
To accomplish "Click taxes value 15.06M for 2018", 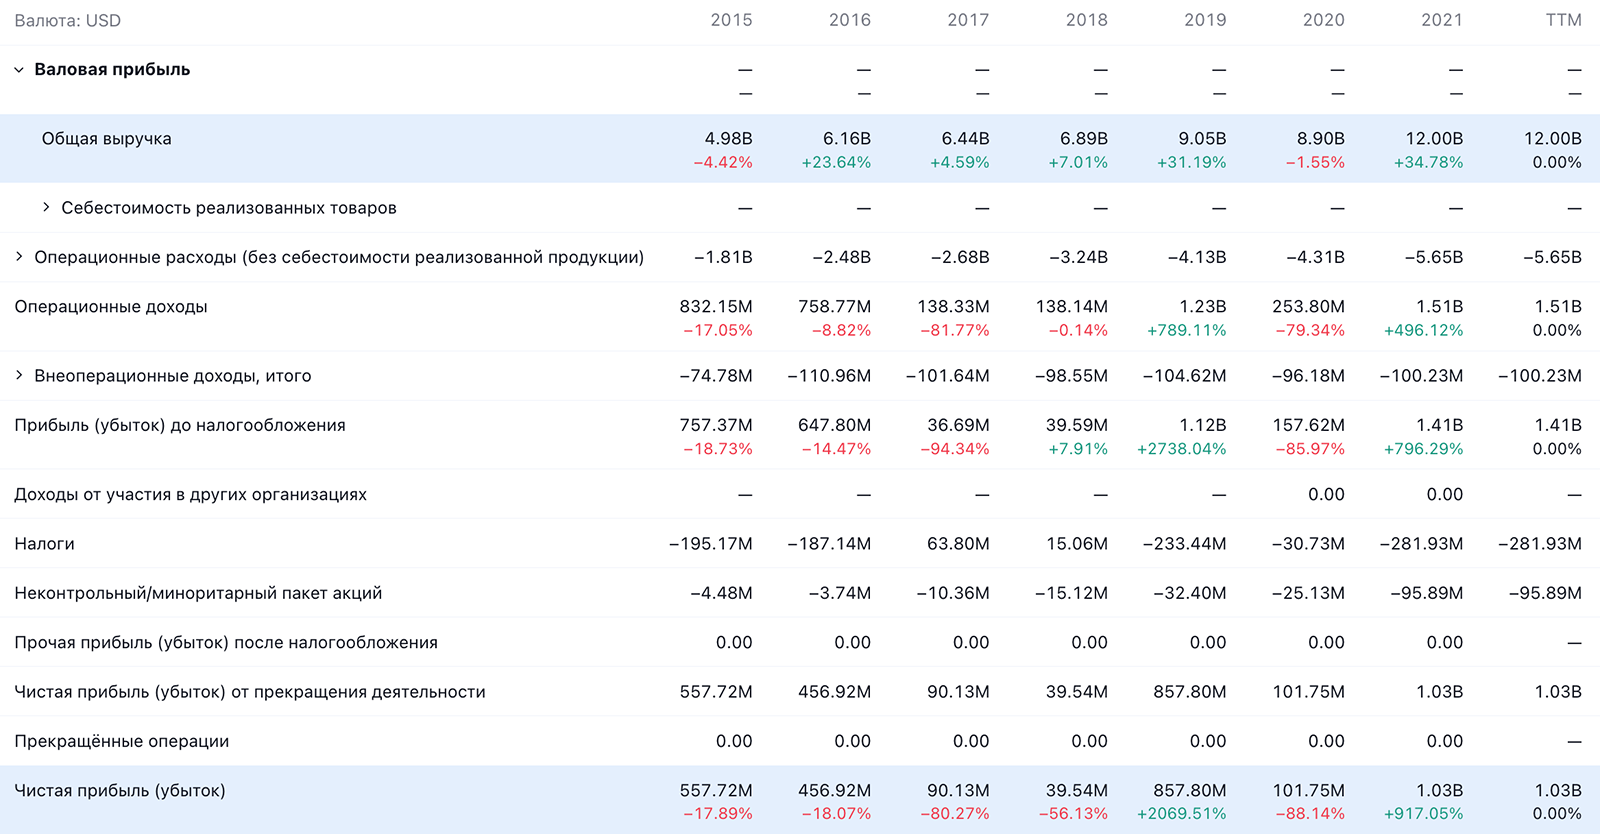I will coord(1077,544).
